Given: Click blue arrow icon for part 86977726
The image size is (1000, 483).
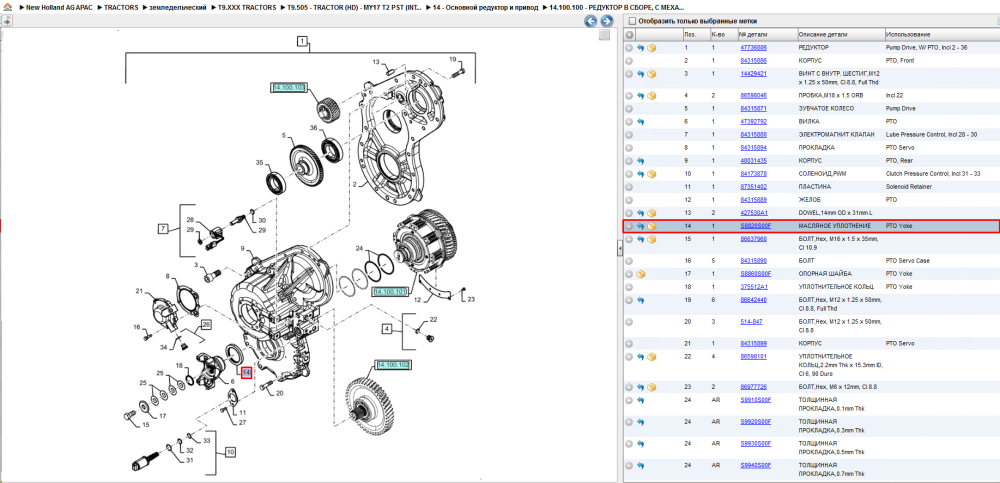Looking at the screenshot, I should coord(641,387).
